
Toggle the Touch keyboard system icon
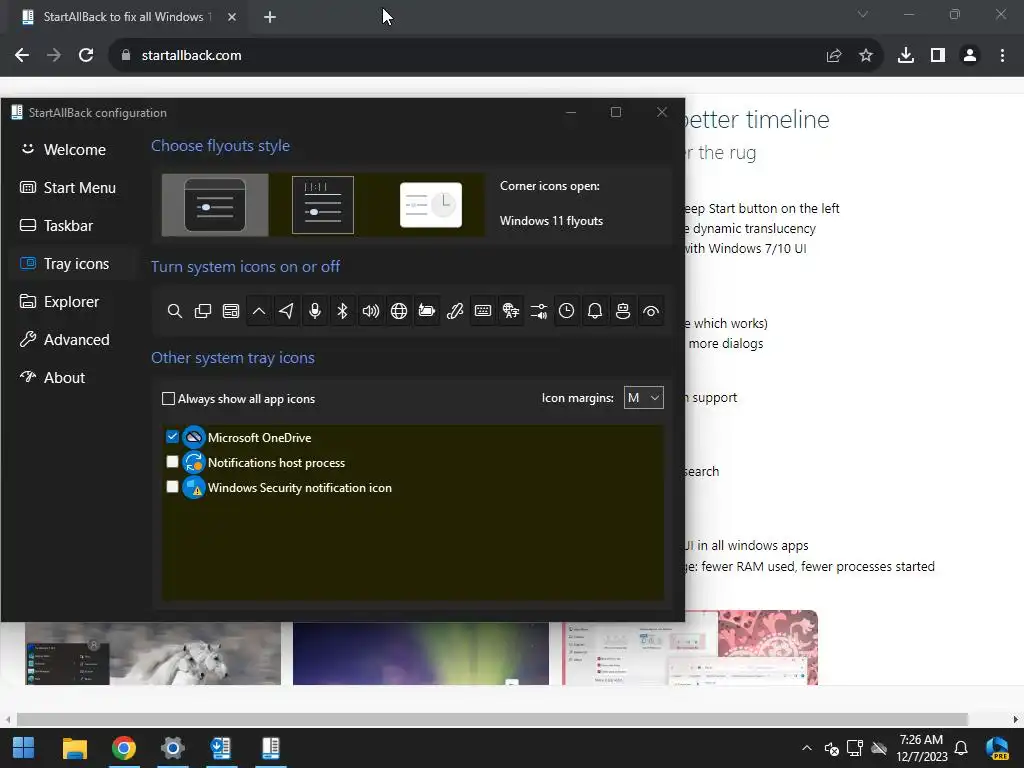pyautogui.click(x=483, y=312)
